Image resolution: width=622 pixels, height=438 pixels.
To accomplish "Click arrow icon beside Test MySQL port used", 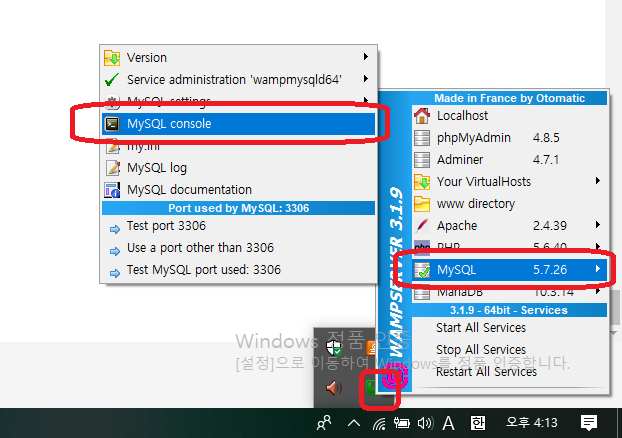I will coord(115,273).
